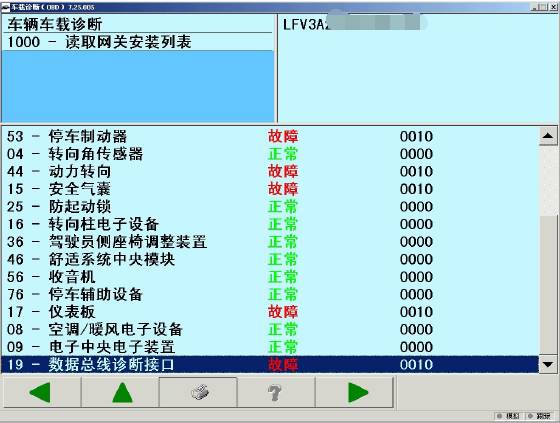
Task: Select 44 - 动力转向 entry
Action: 270,171
